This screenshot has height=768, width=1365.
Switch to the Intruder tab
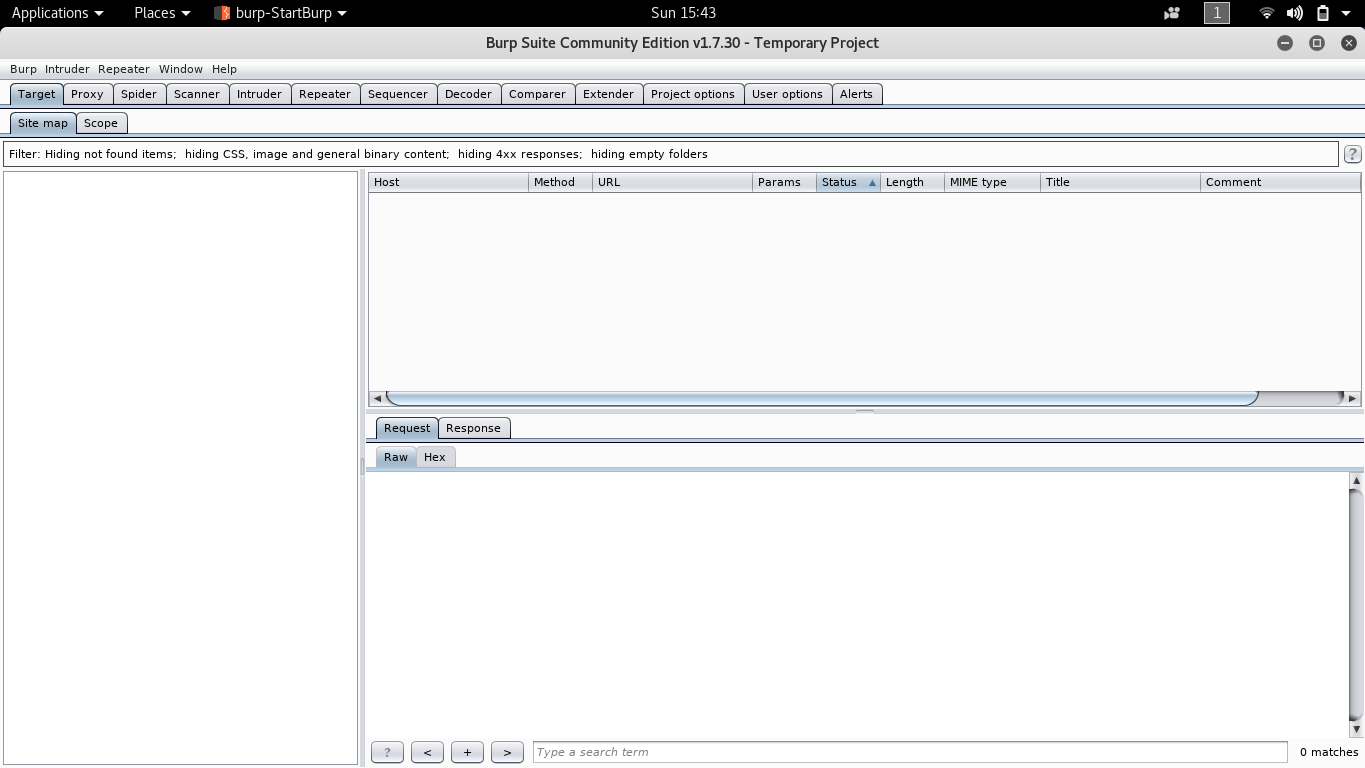pos(259,94)
